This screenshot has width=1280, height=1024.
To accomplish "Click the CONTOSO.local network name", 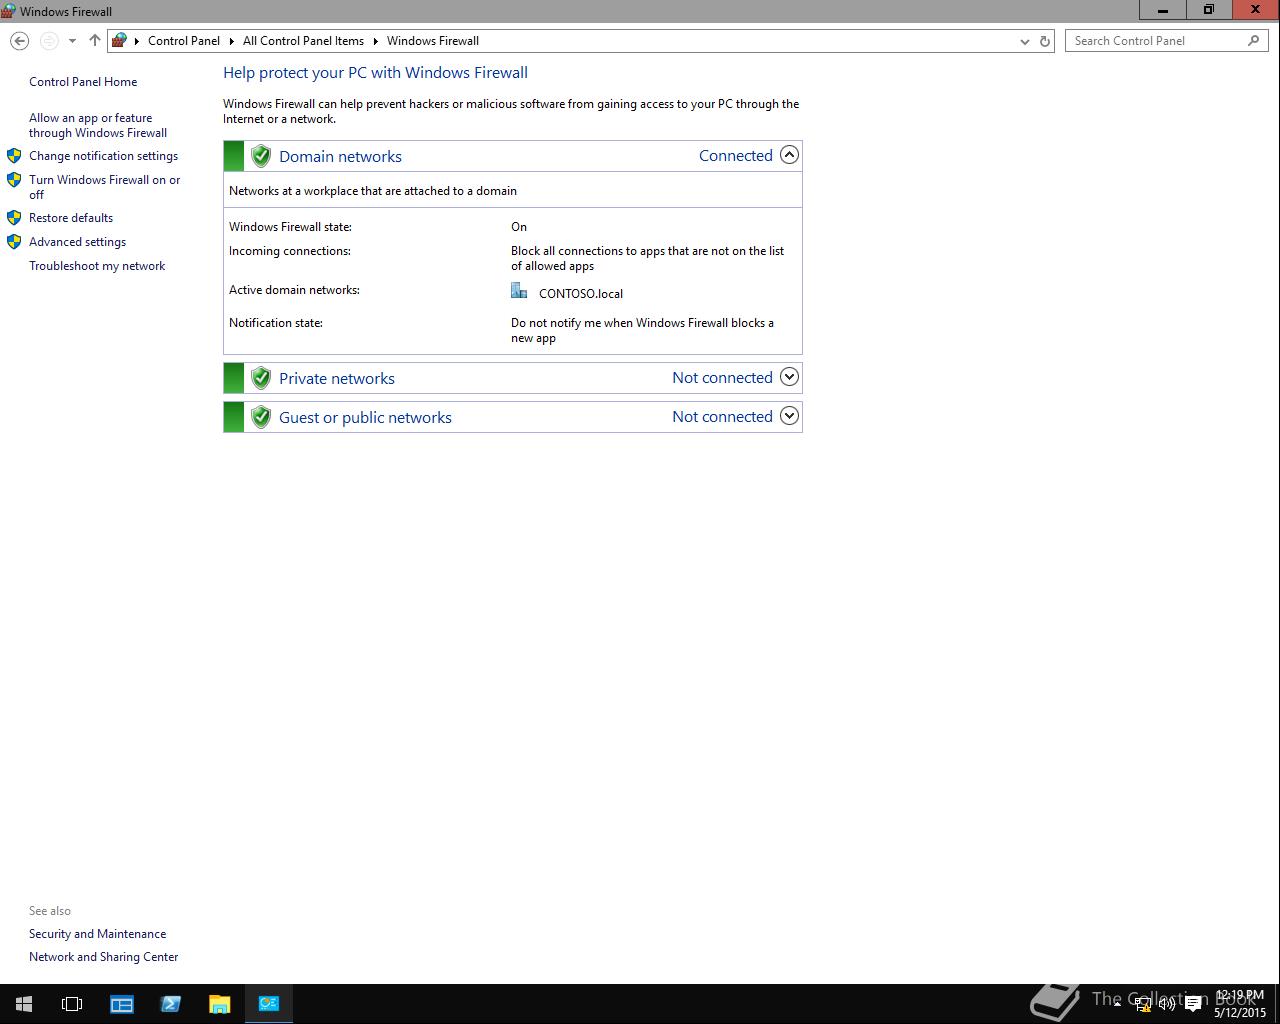I will 581,294.
